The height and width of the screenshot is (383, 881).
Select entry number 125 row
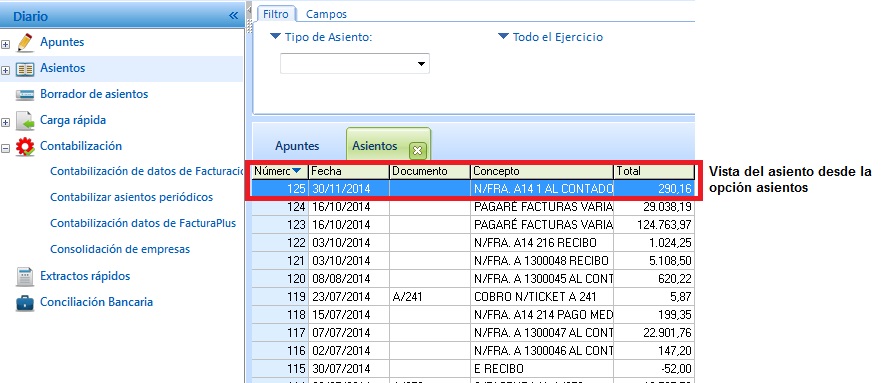(473, 189)
